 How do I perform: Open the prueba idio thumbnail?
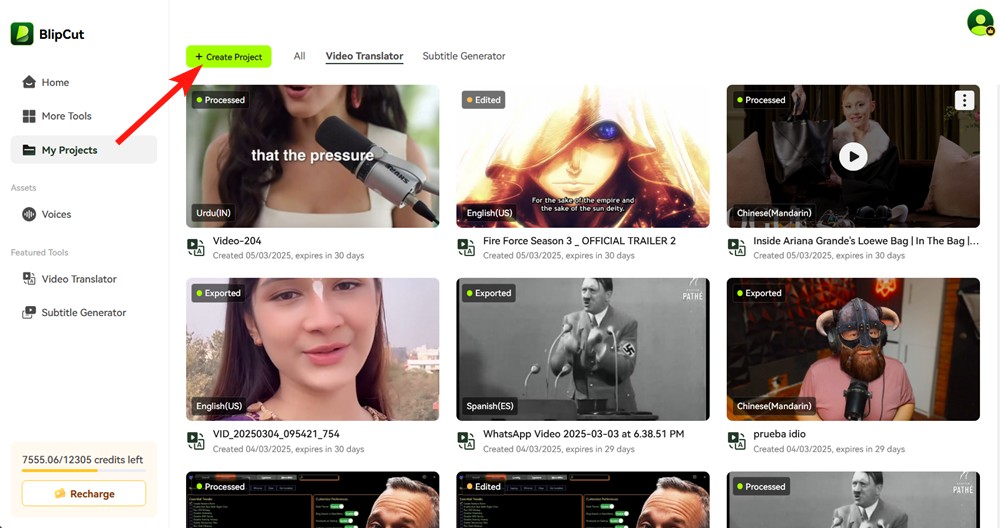[x=853, y=349]
